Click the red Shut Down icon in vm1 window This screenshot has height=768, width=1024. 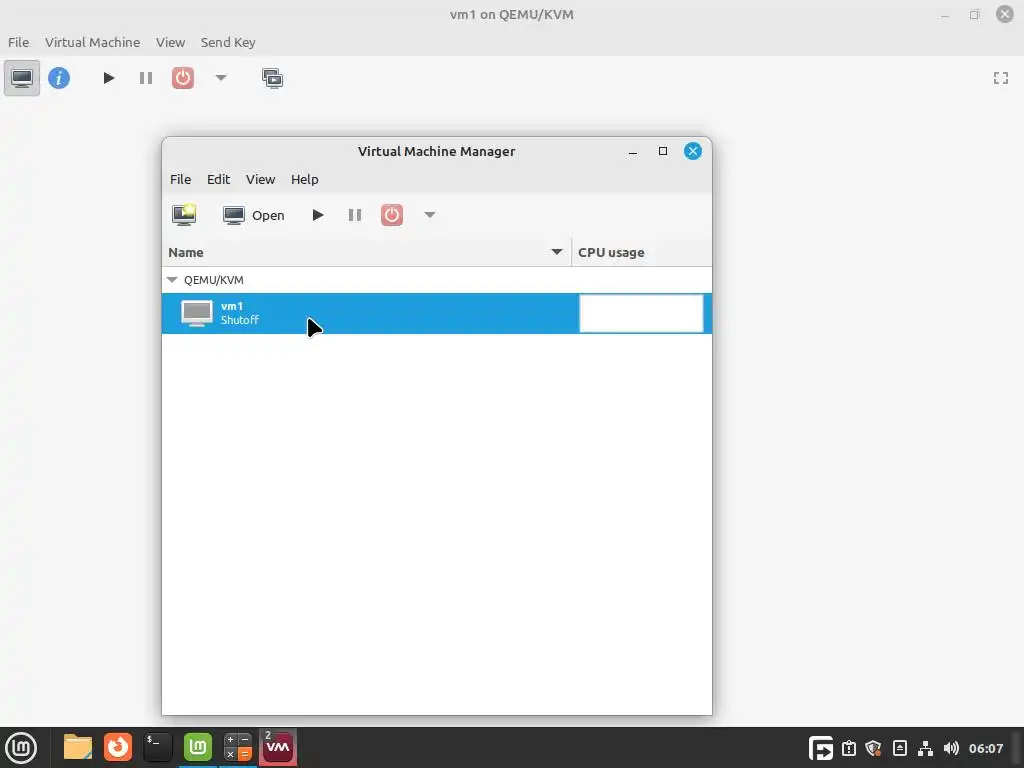pyautogui.click(x=183, y=78)
